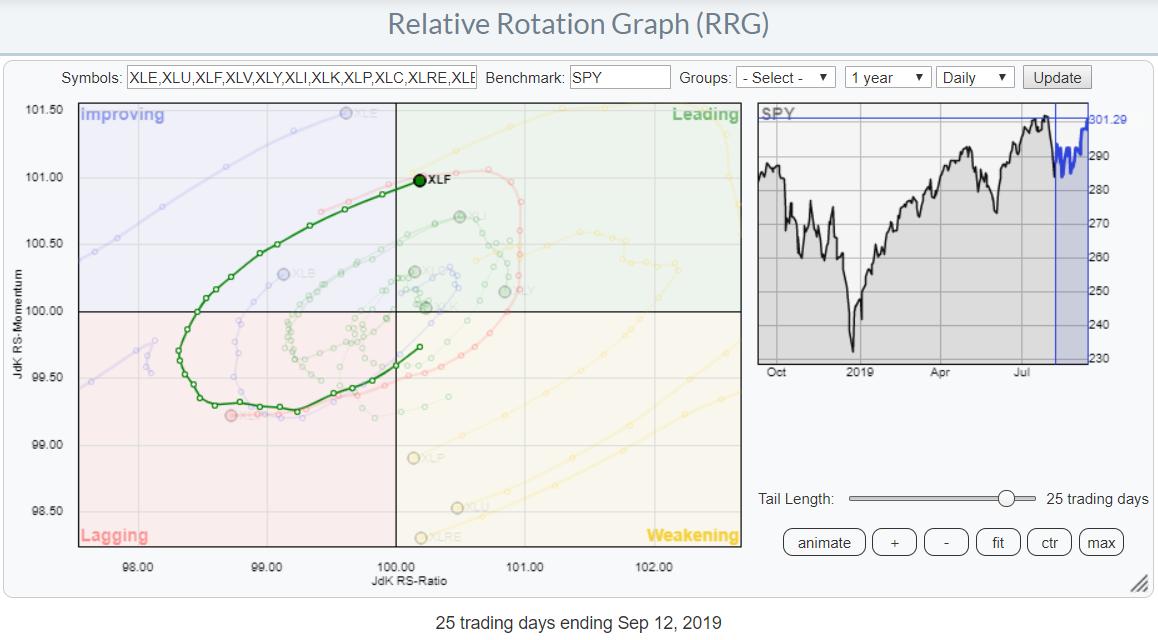Click the Update button
This screenshot has height=640, width=1158.
click(1057, 78)
